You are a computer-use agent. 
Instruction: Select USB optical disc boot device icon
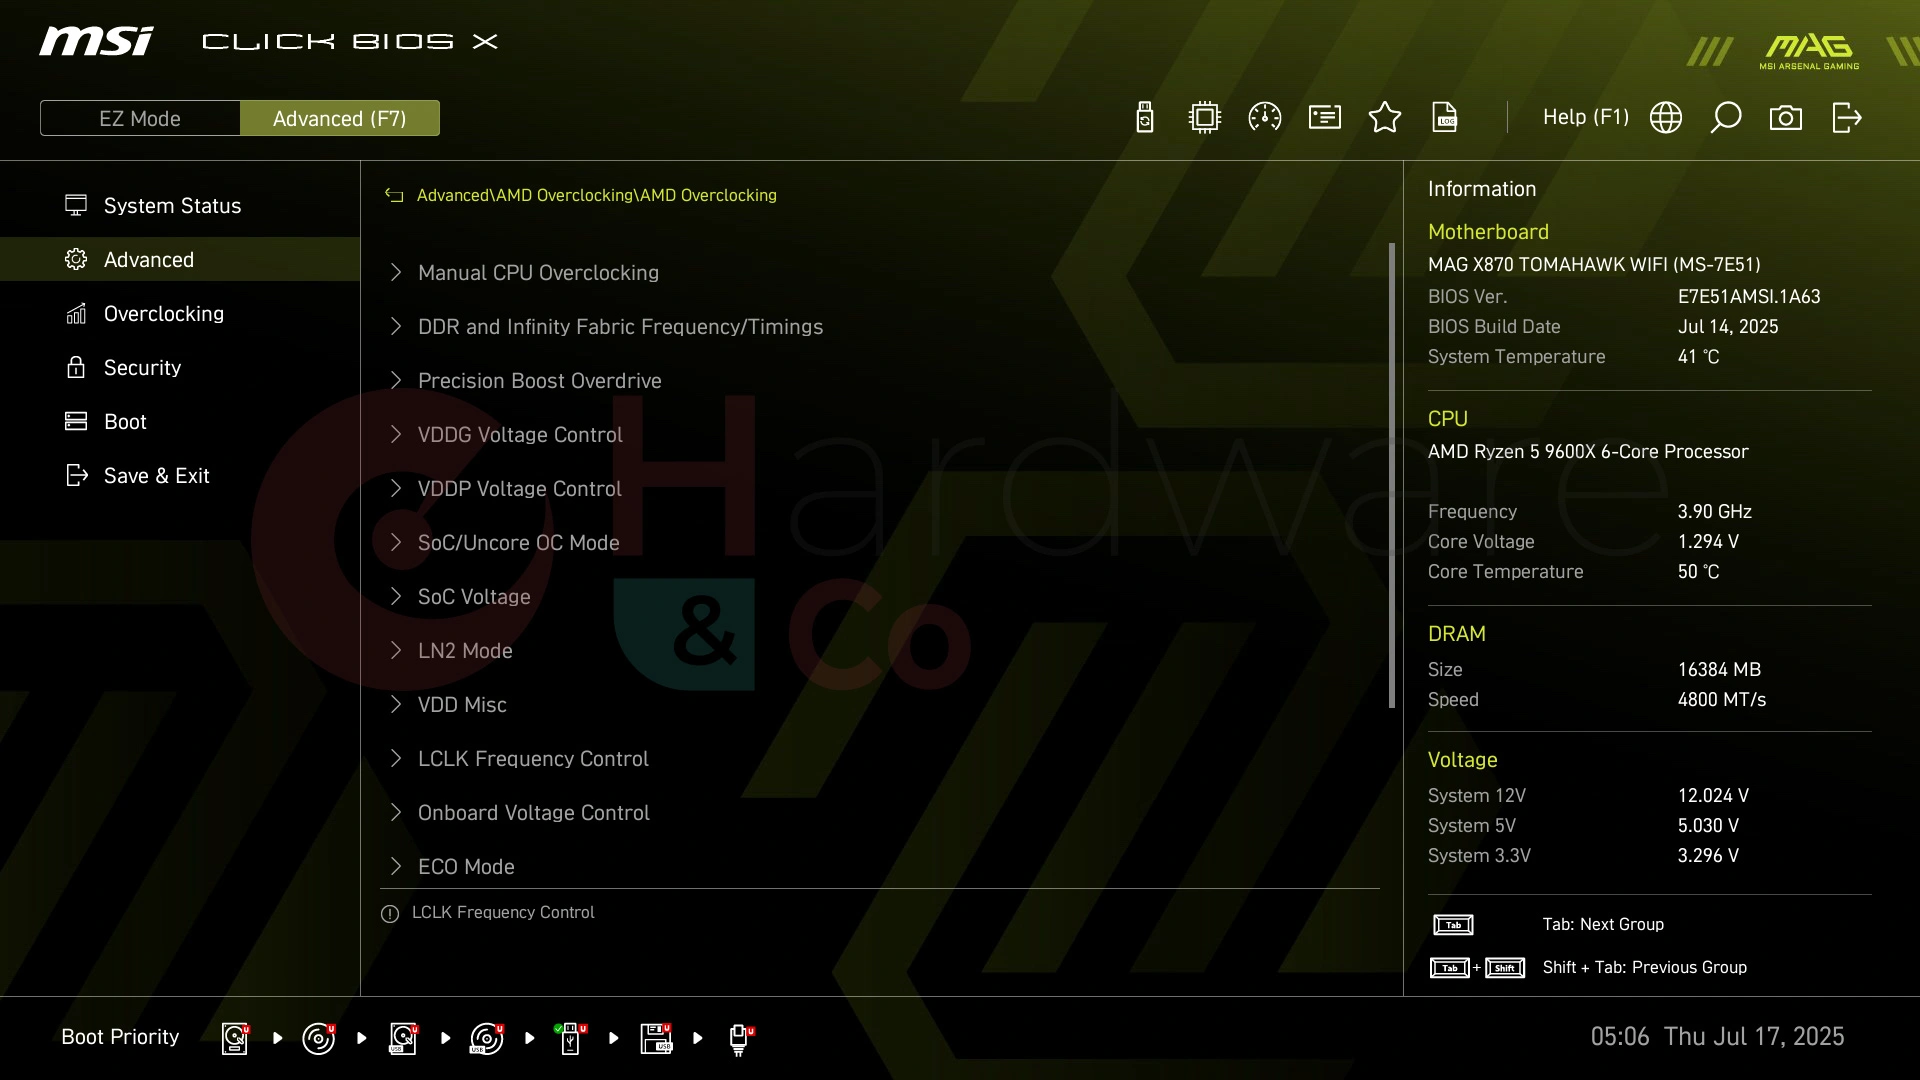pos(487,1038)
